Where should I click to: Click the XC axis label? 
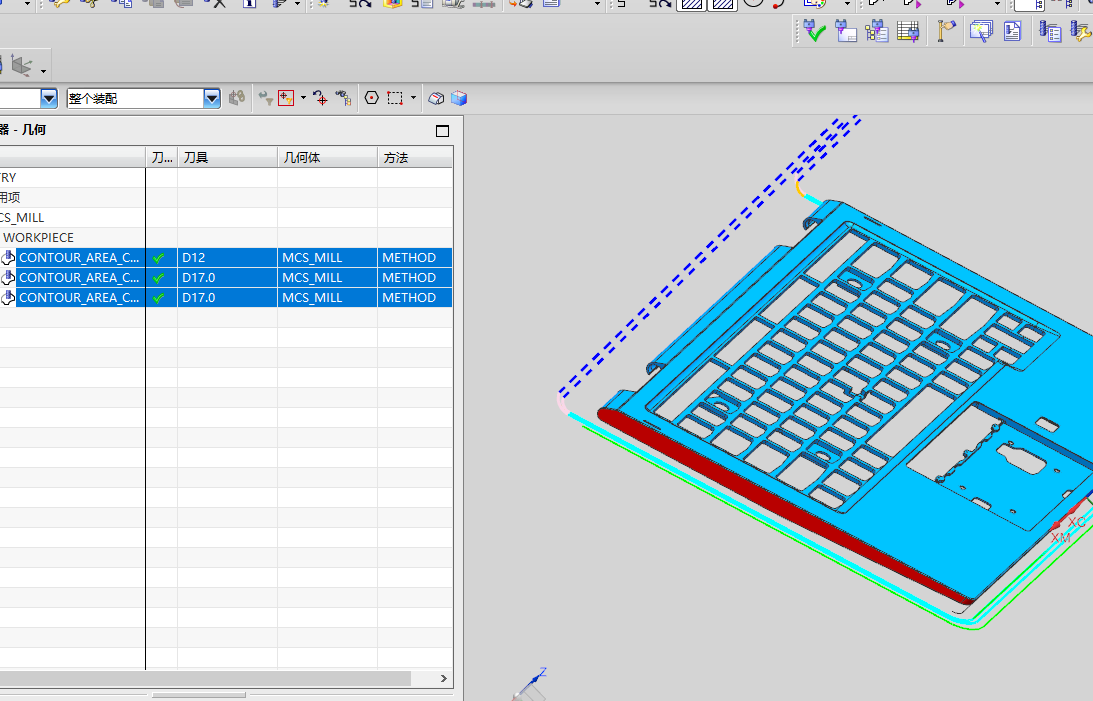pos(1077,522)
